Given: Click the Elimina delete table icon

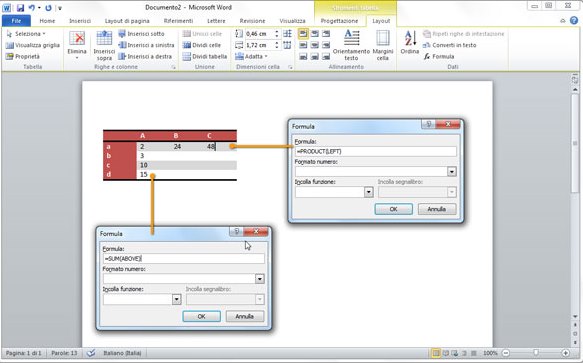Looking at the screenshot, I should tap(77, 38).
